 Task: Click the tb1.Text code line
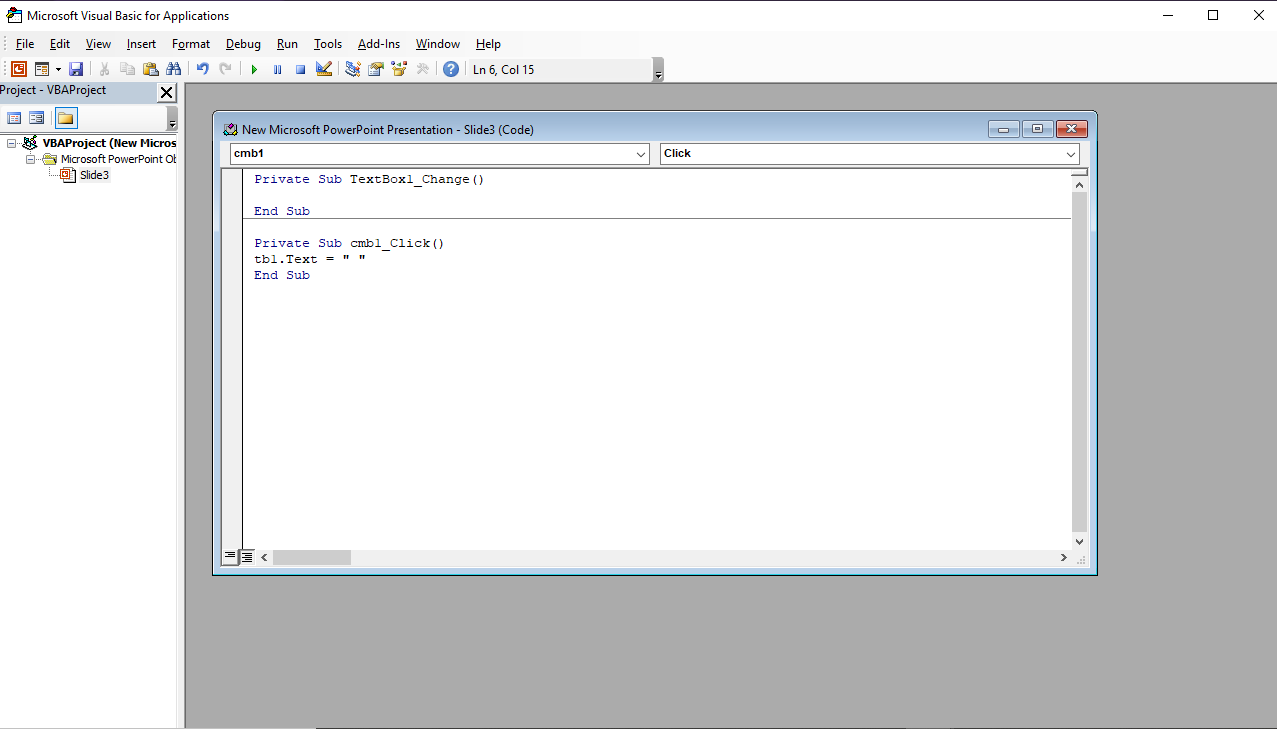(310, 259)
